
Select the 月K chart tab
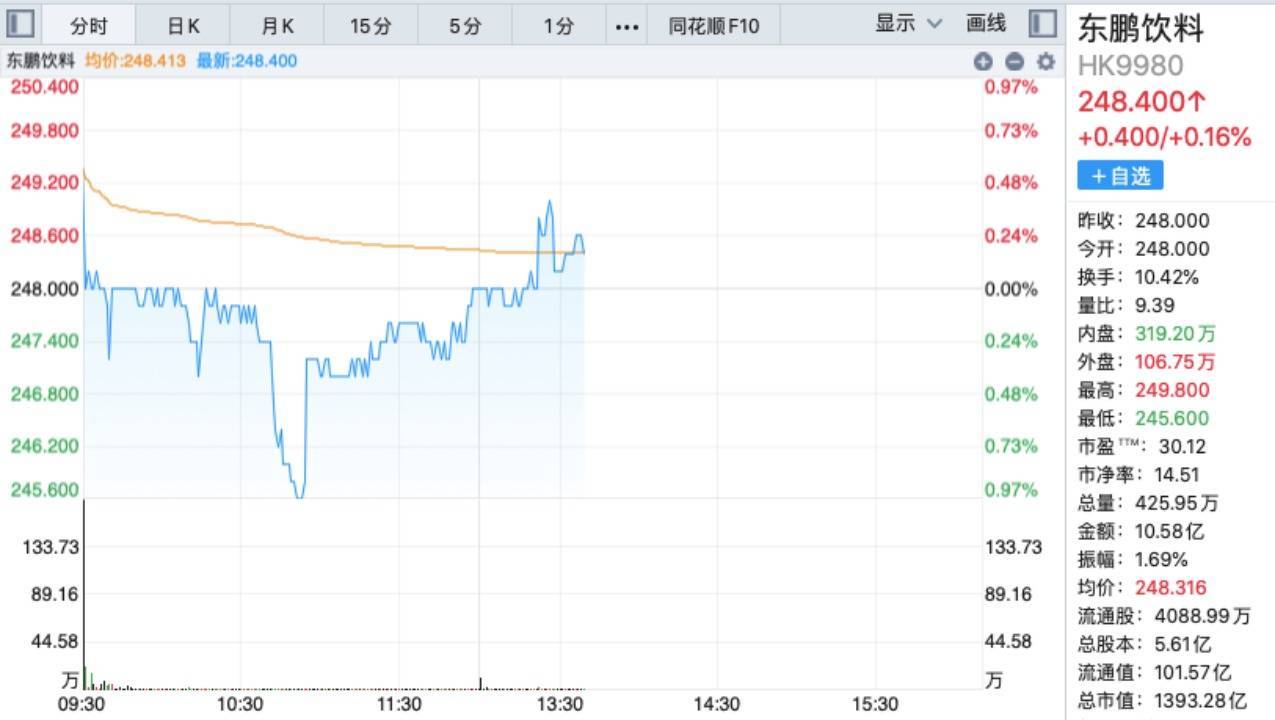click(277, 26)
